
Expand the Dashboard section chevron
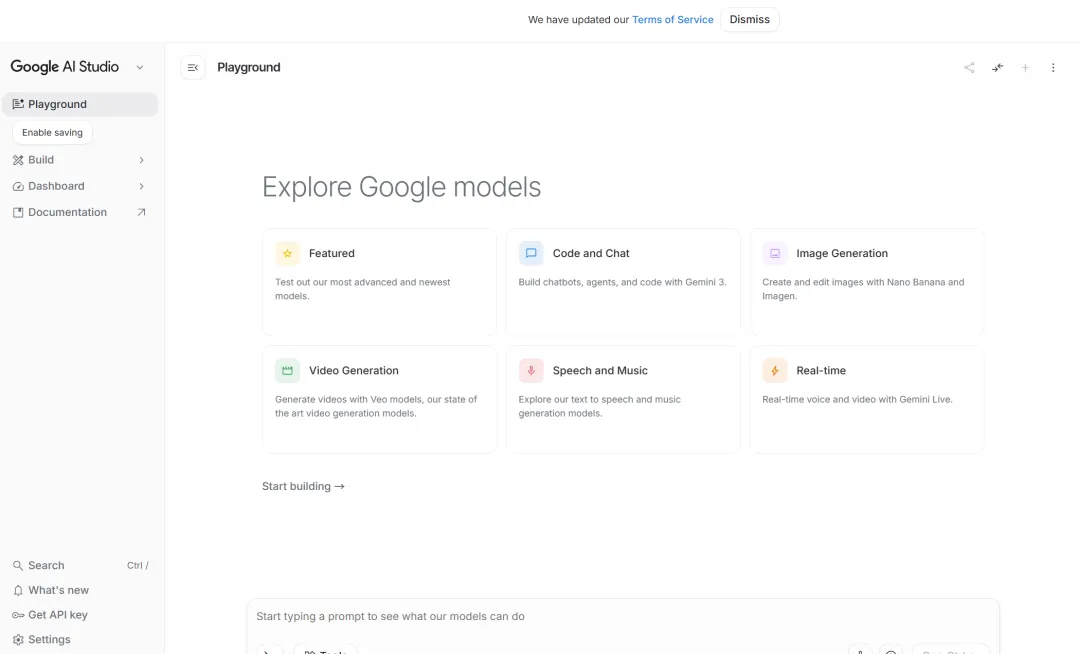point(141,186)
